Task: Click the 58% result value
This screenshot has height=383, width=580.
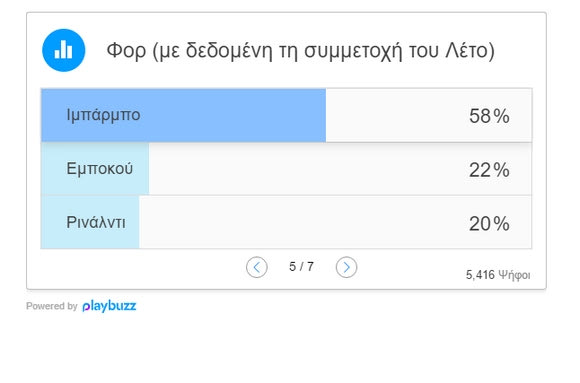Action: 489,116
